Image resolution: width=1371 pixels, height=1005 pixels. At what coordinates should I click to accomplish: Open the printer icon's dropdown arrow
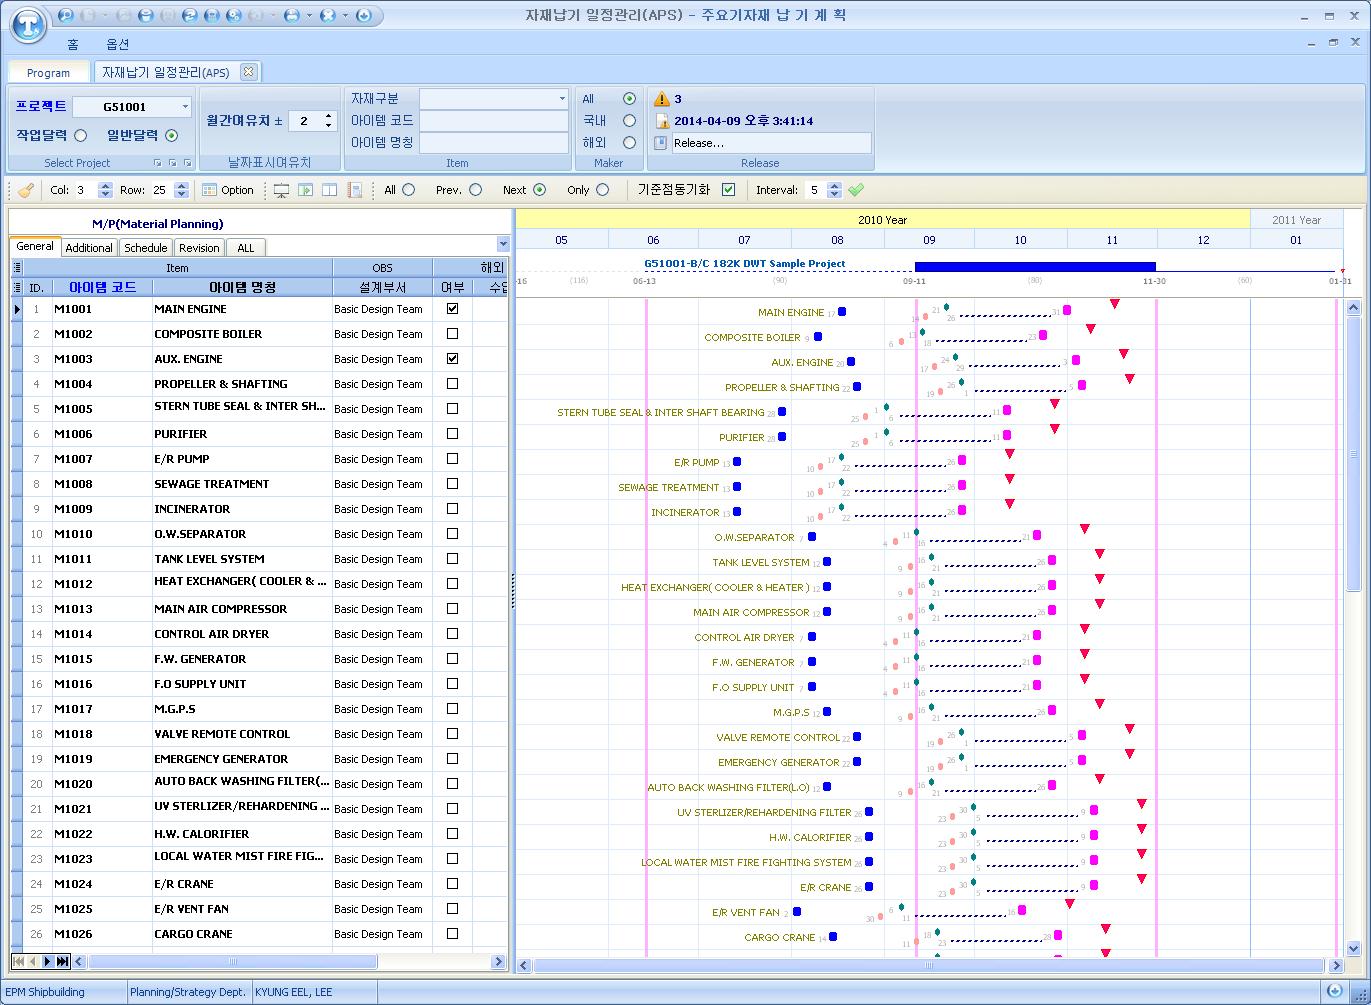pyautogui.click(x=309, y=16)
